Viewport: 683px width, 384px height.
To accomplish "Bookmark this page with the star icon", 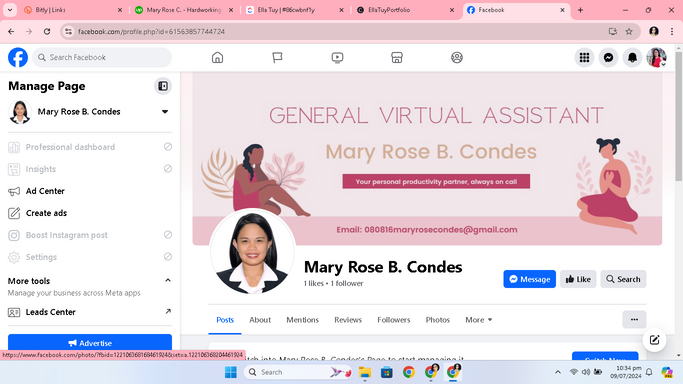I will point(629,31).
